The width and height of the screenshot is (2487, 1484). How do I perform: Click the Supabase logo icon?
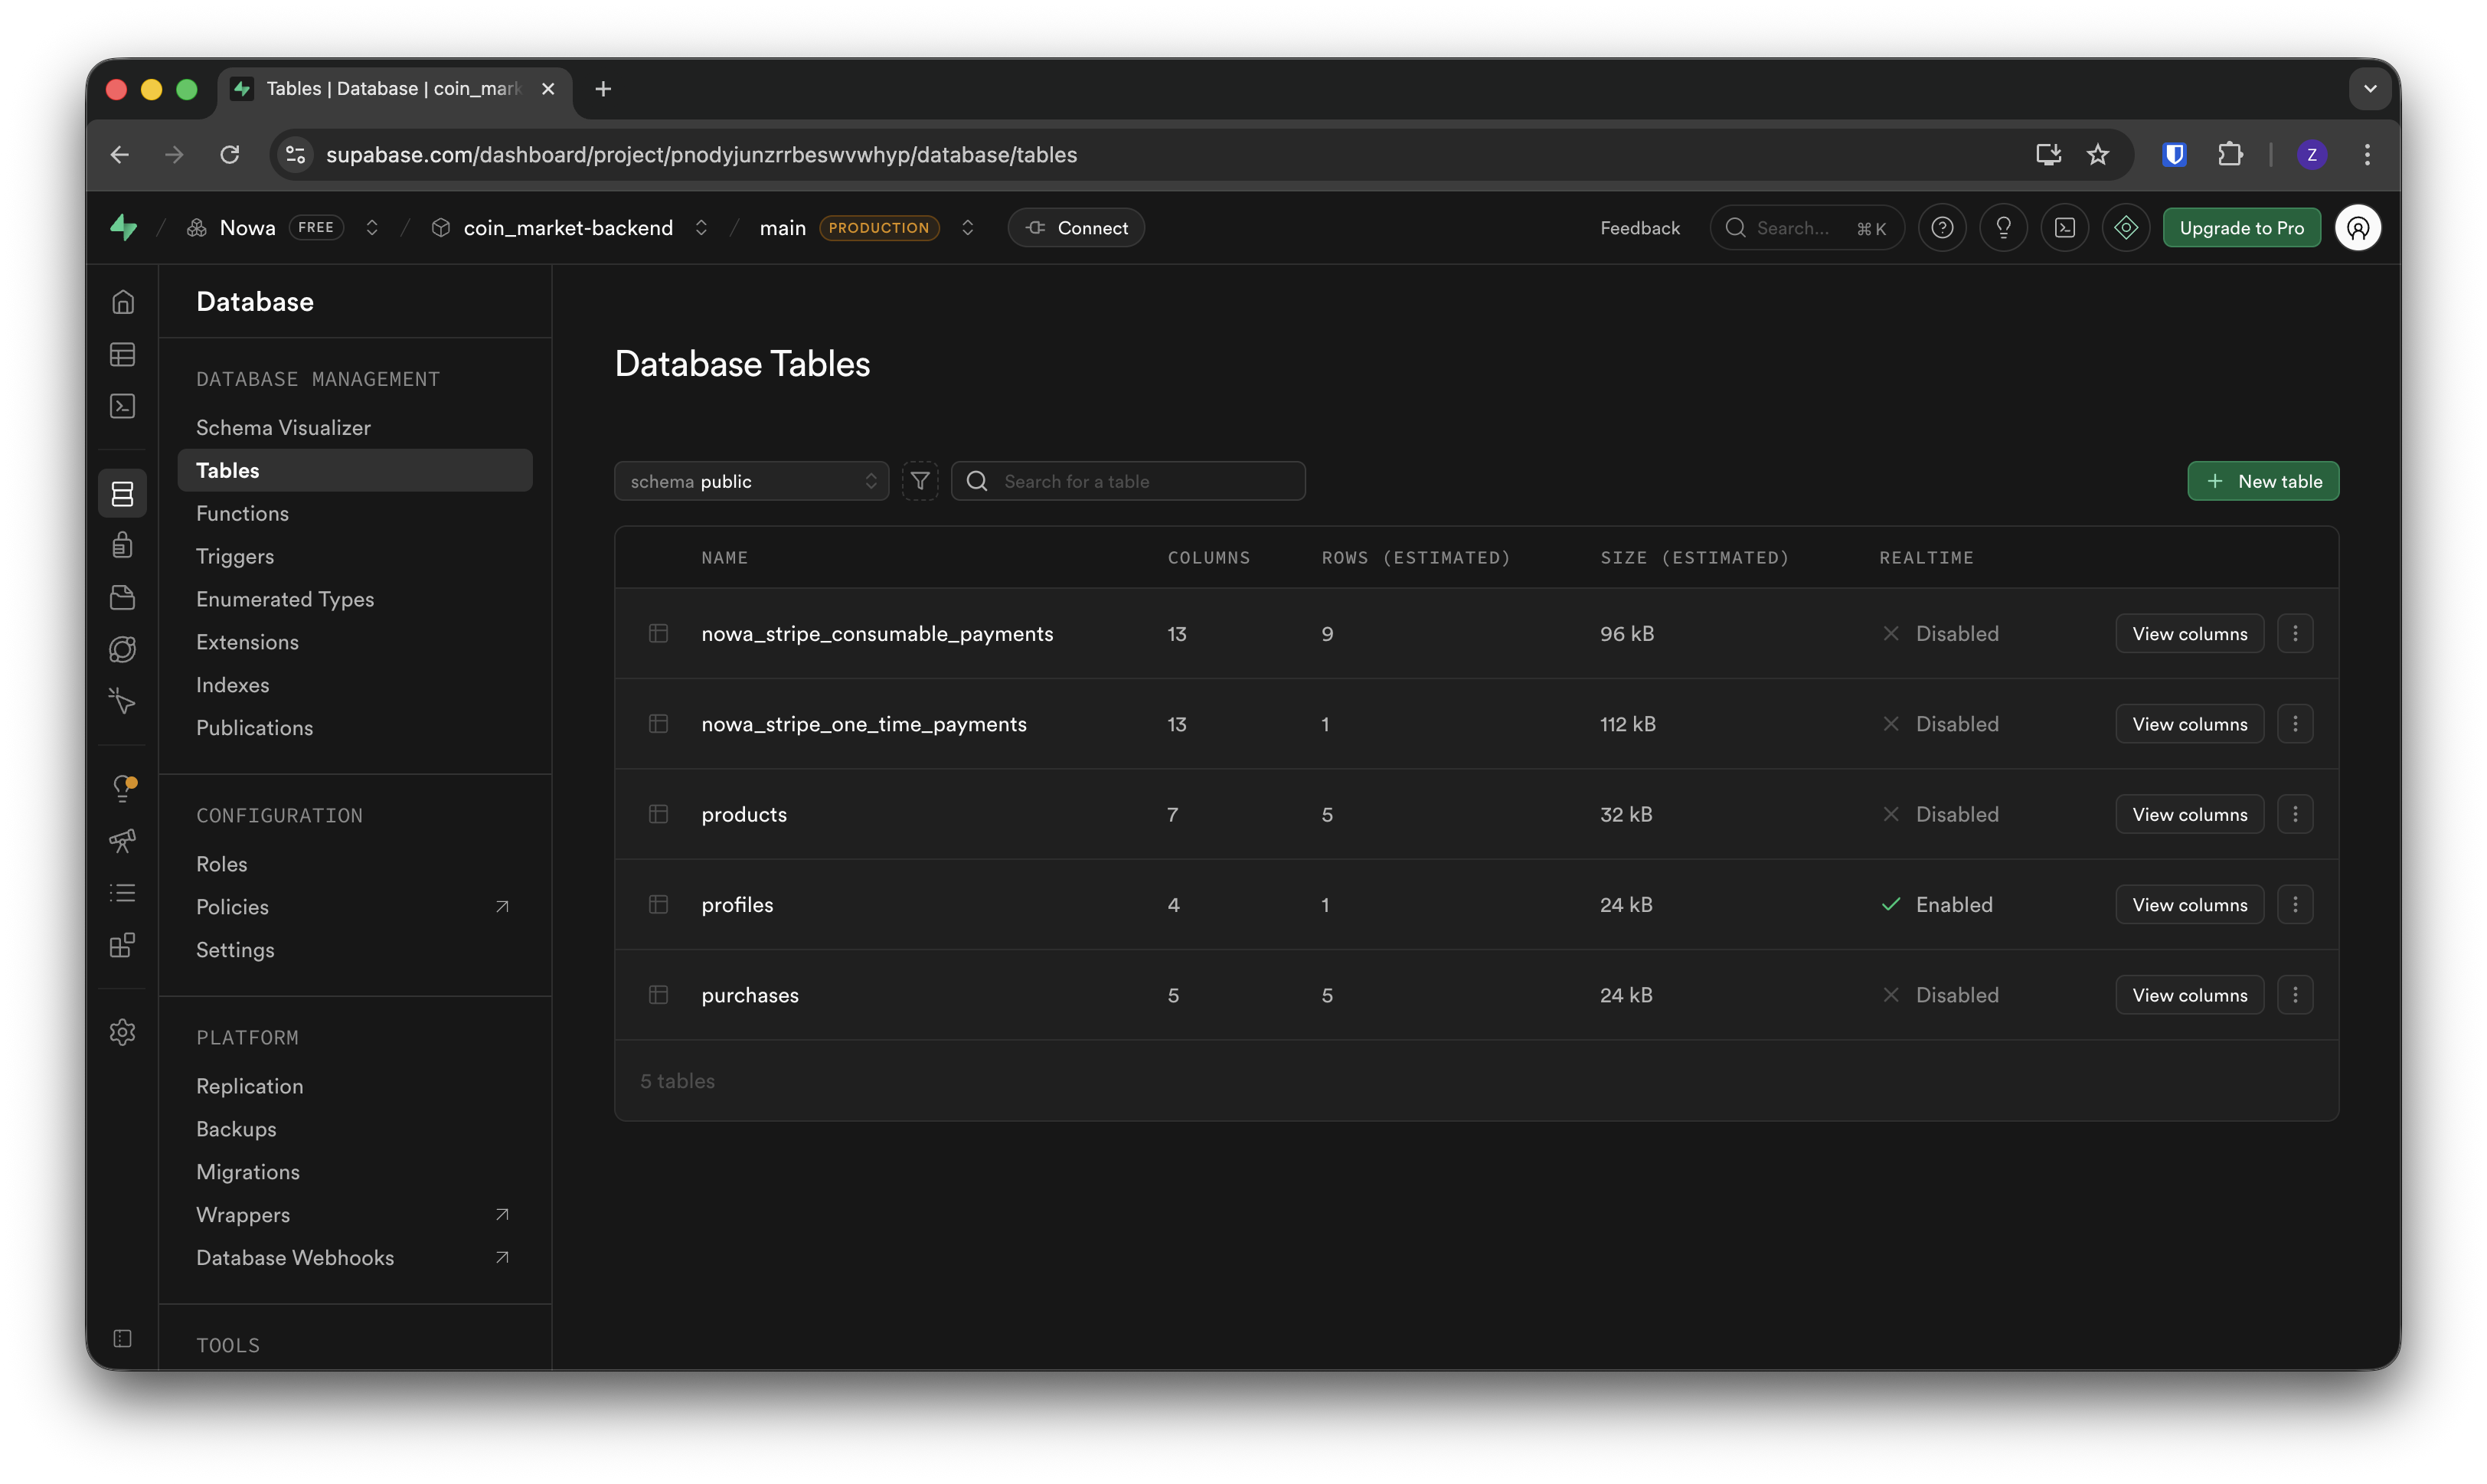(123, 227)
